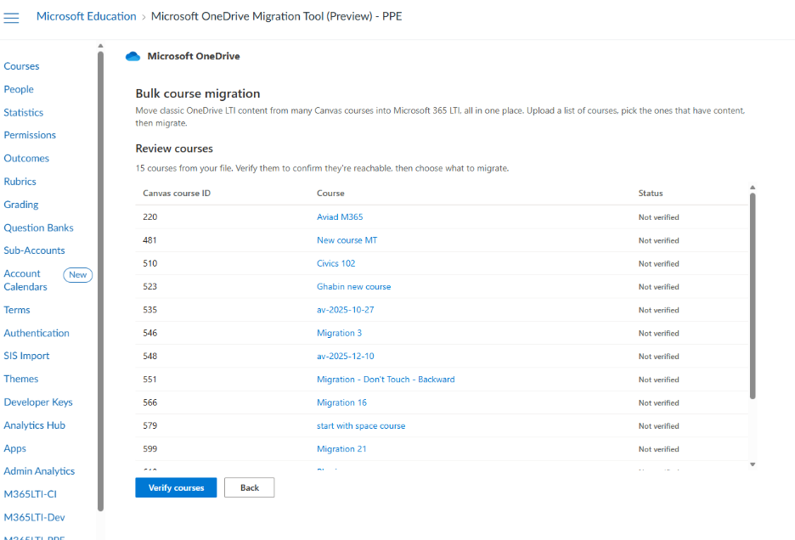
Task: Select course ID 599 cell
Action: 150,449
